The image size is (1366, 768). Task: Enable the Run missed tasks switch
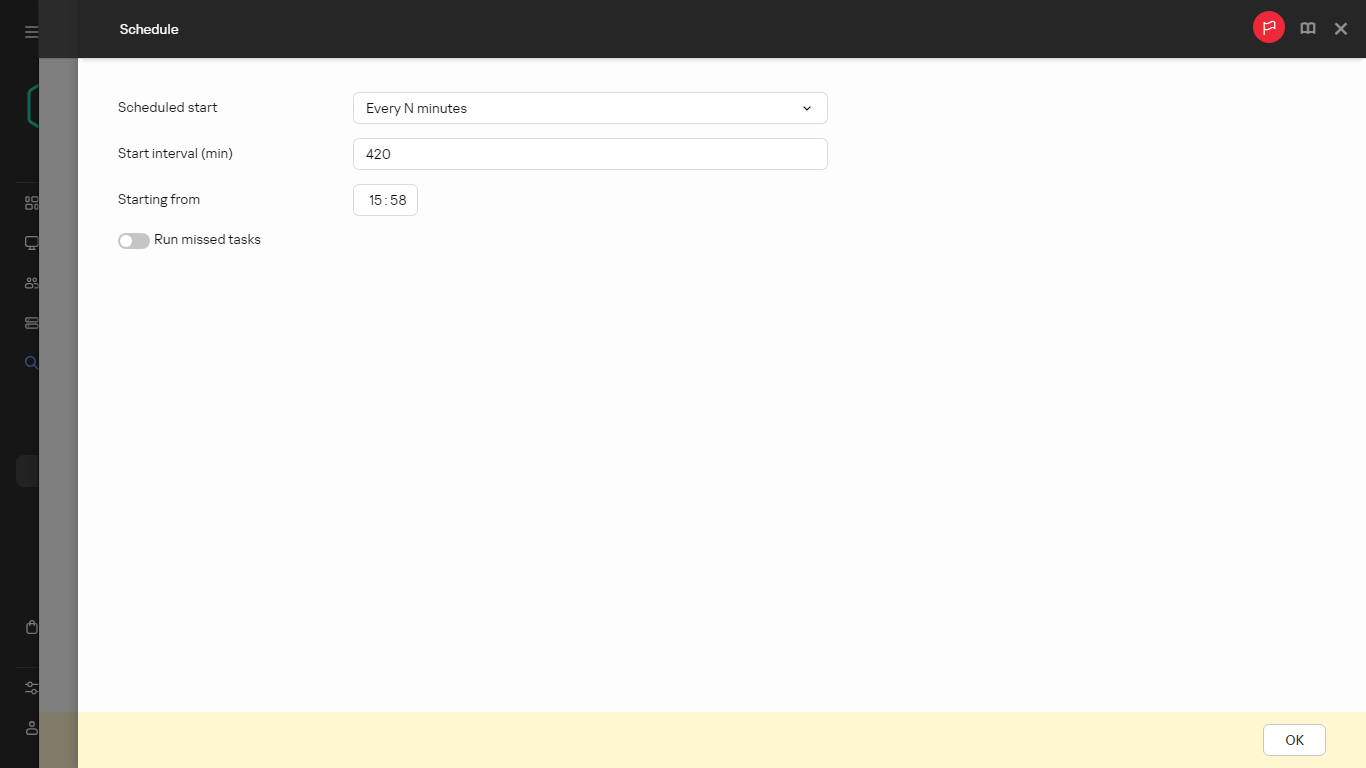coord(133,240)
